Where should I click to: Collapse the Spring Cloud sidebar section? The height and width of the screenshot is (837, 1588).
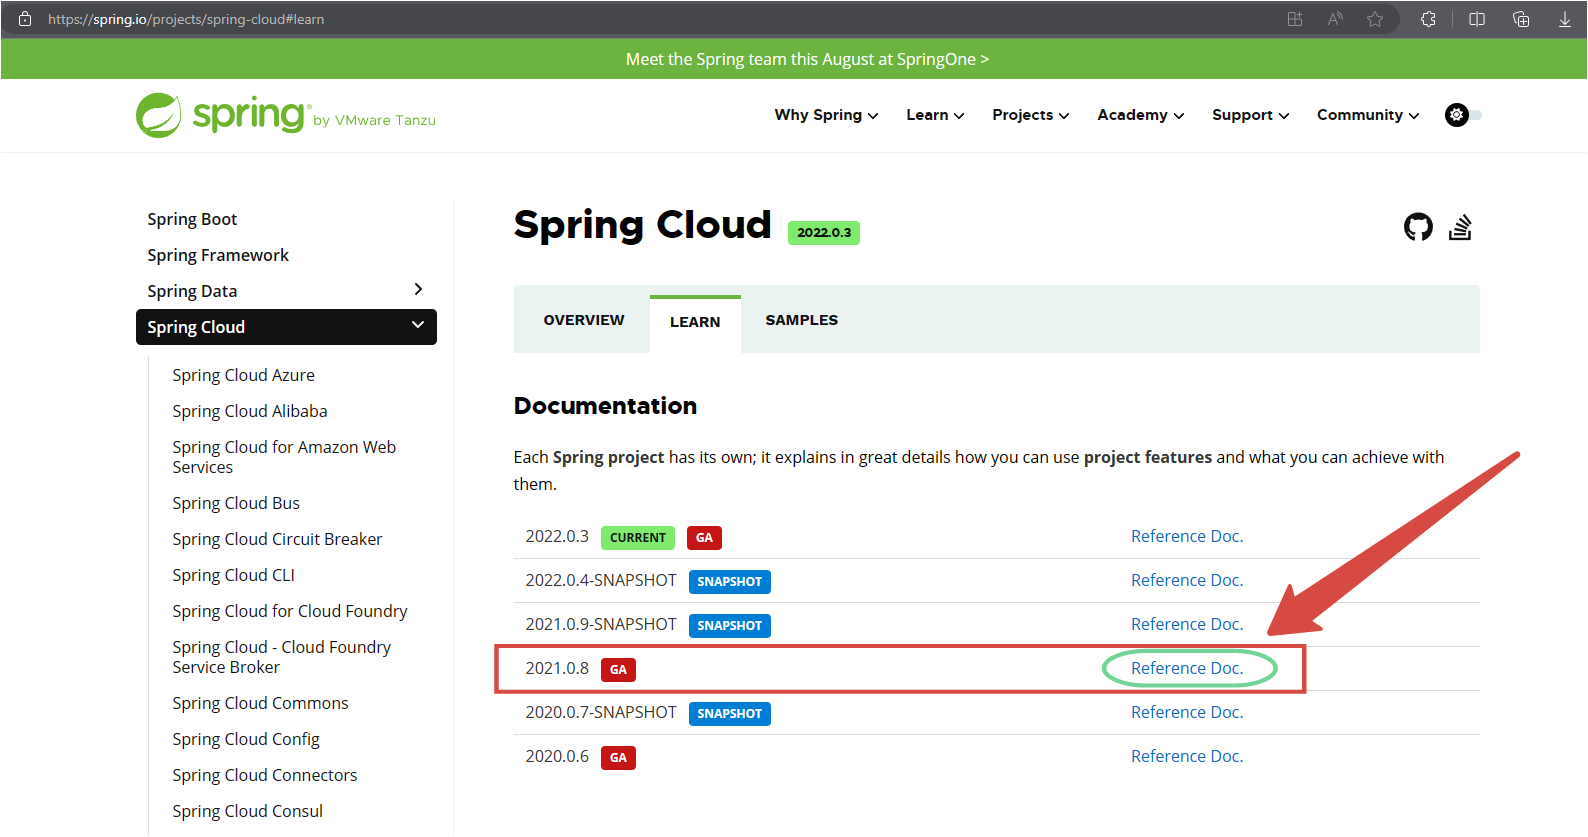pyautogui.click(x=418, y=325)
